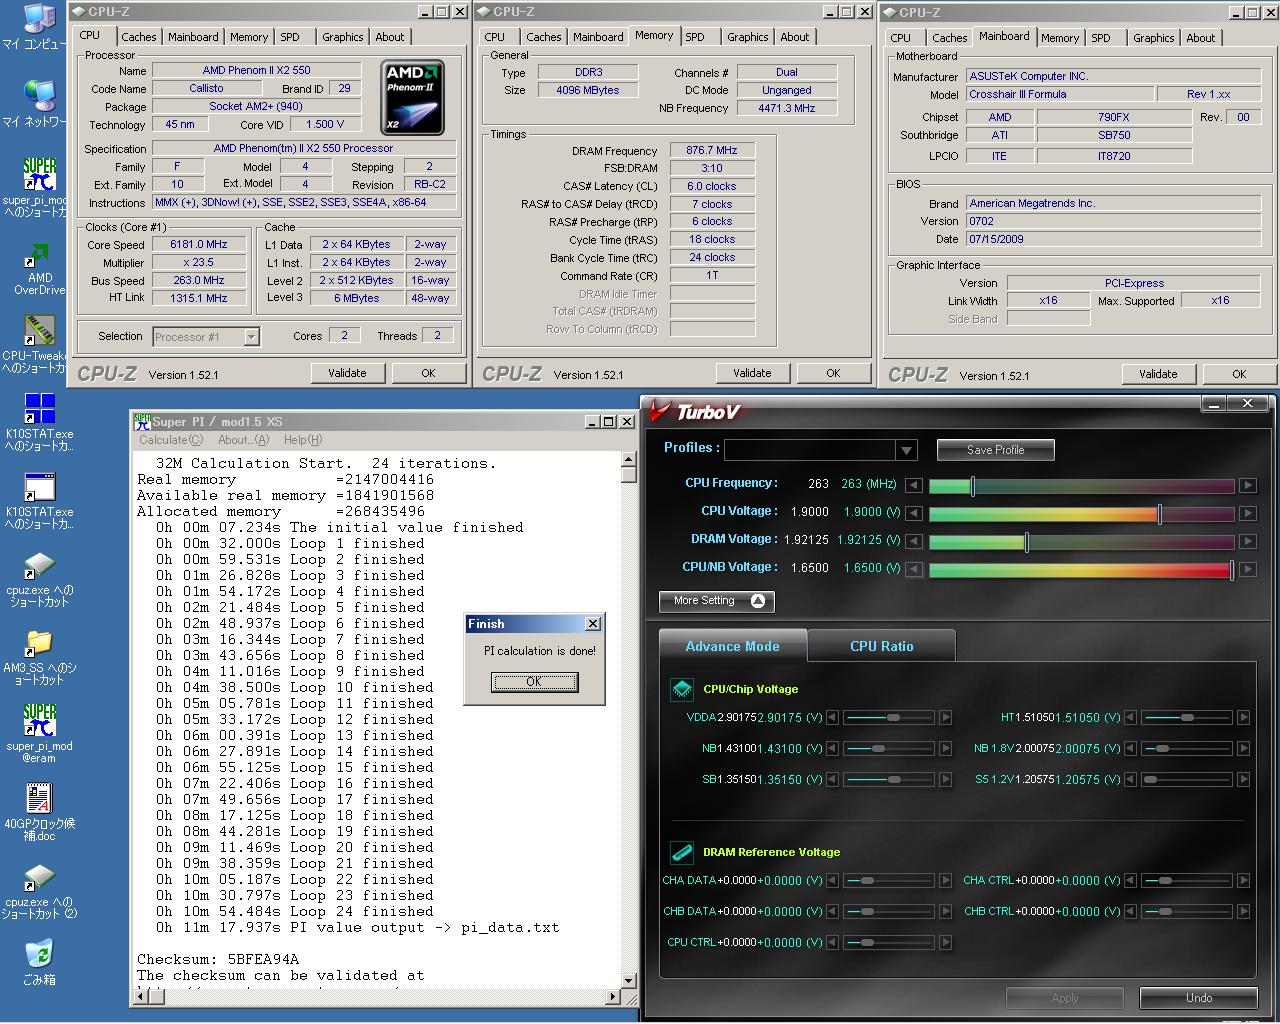Open the Profiles dropdown in TurboV
The width and height of the screenshot is (1280, 1024).
[x=906, y=450]
